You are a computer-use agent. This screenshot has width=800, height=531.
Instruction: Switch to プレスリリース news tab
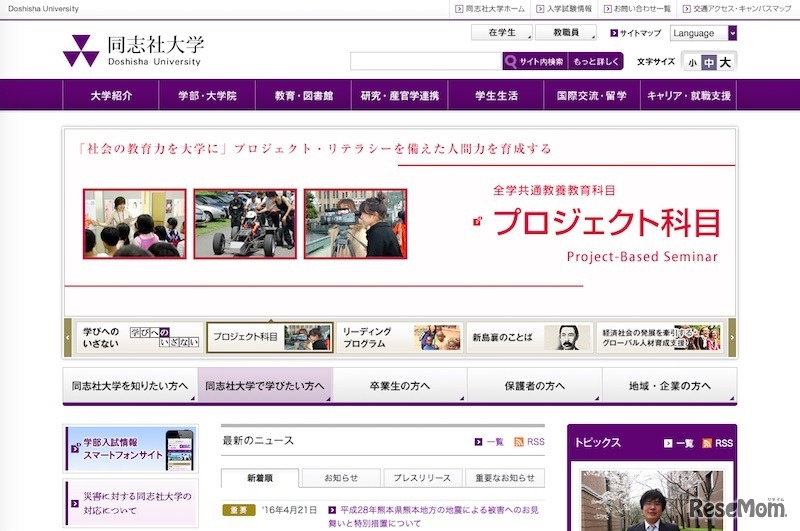point(422,478)
